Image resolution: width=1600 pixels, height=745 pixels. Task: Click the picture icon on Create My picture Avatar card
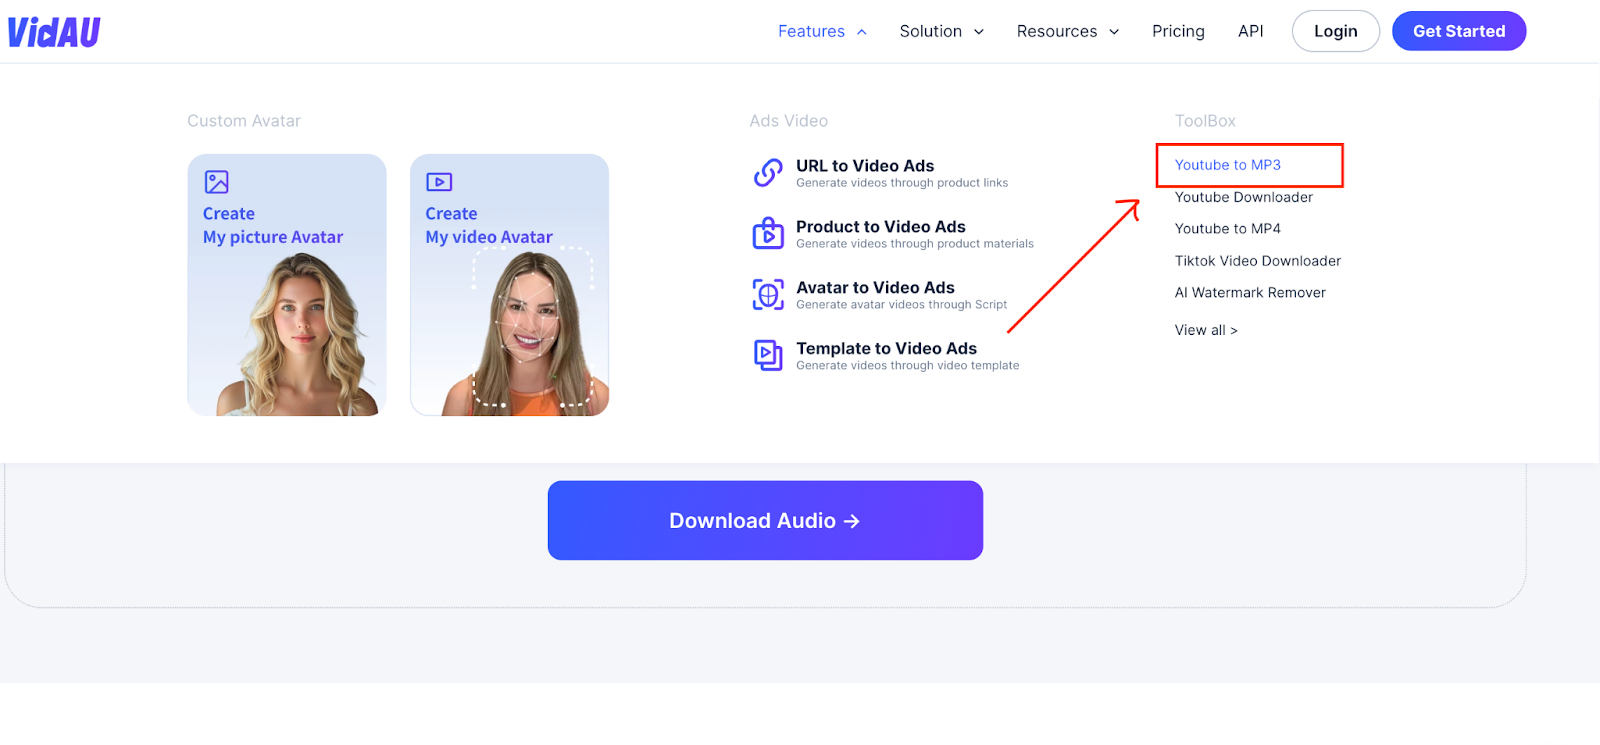click(x=217, y=182)
